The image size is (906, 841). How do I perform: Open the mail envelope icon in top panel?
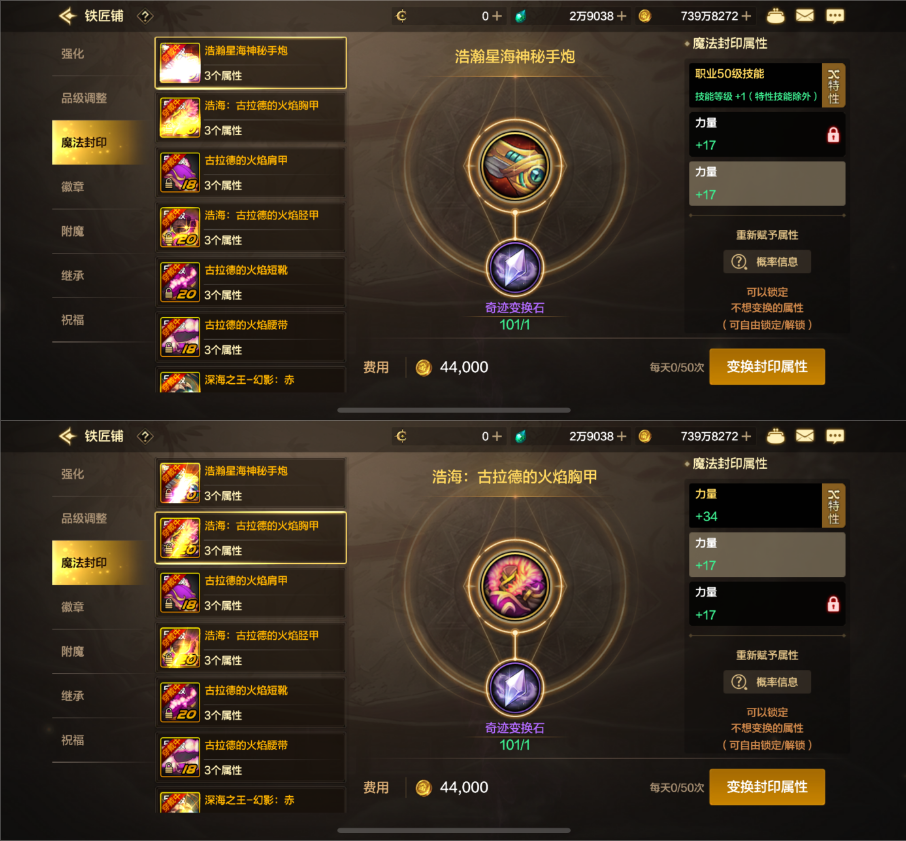805,16
